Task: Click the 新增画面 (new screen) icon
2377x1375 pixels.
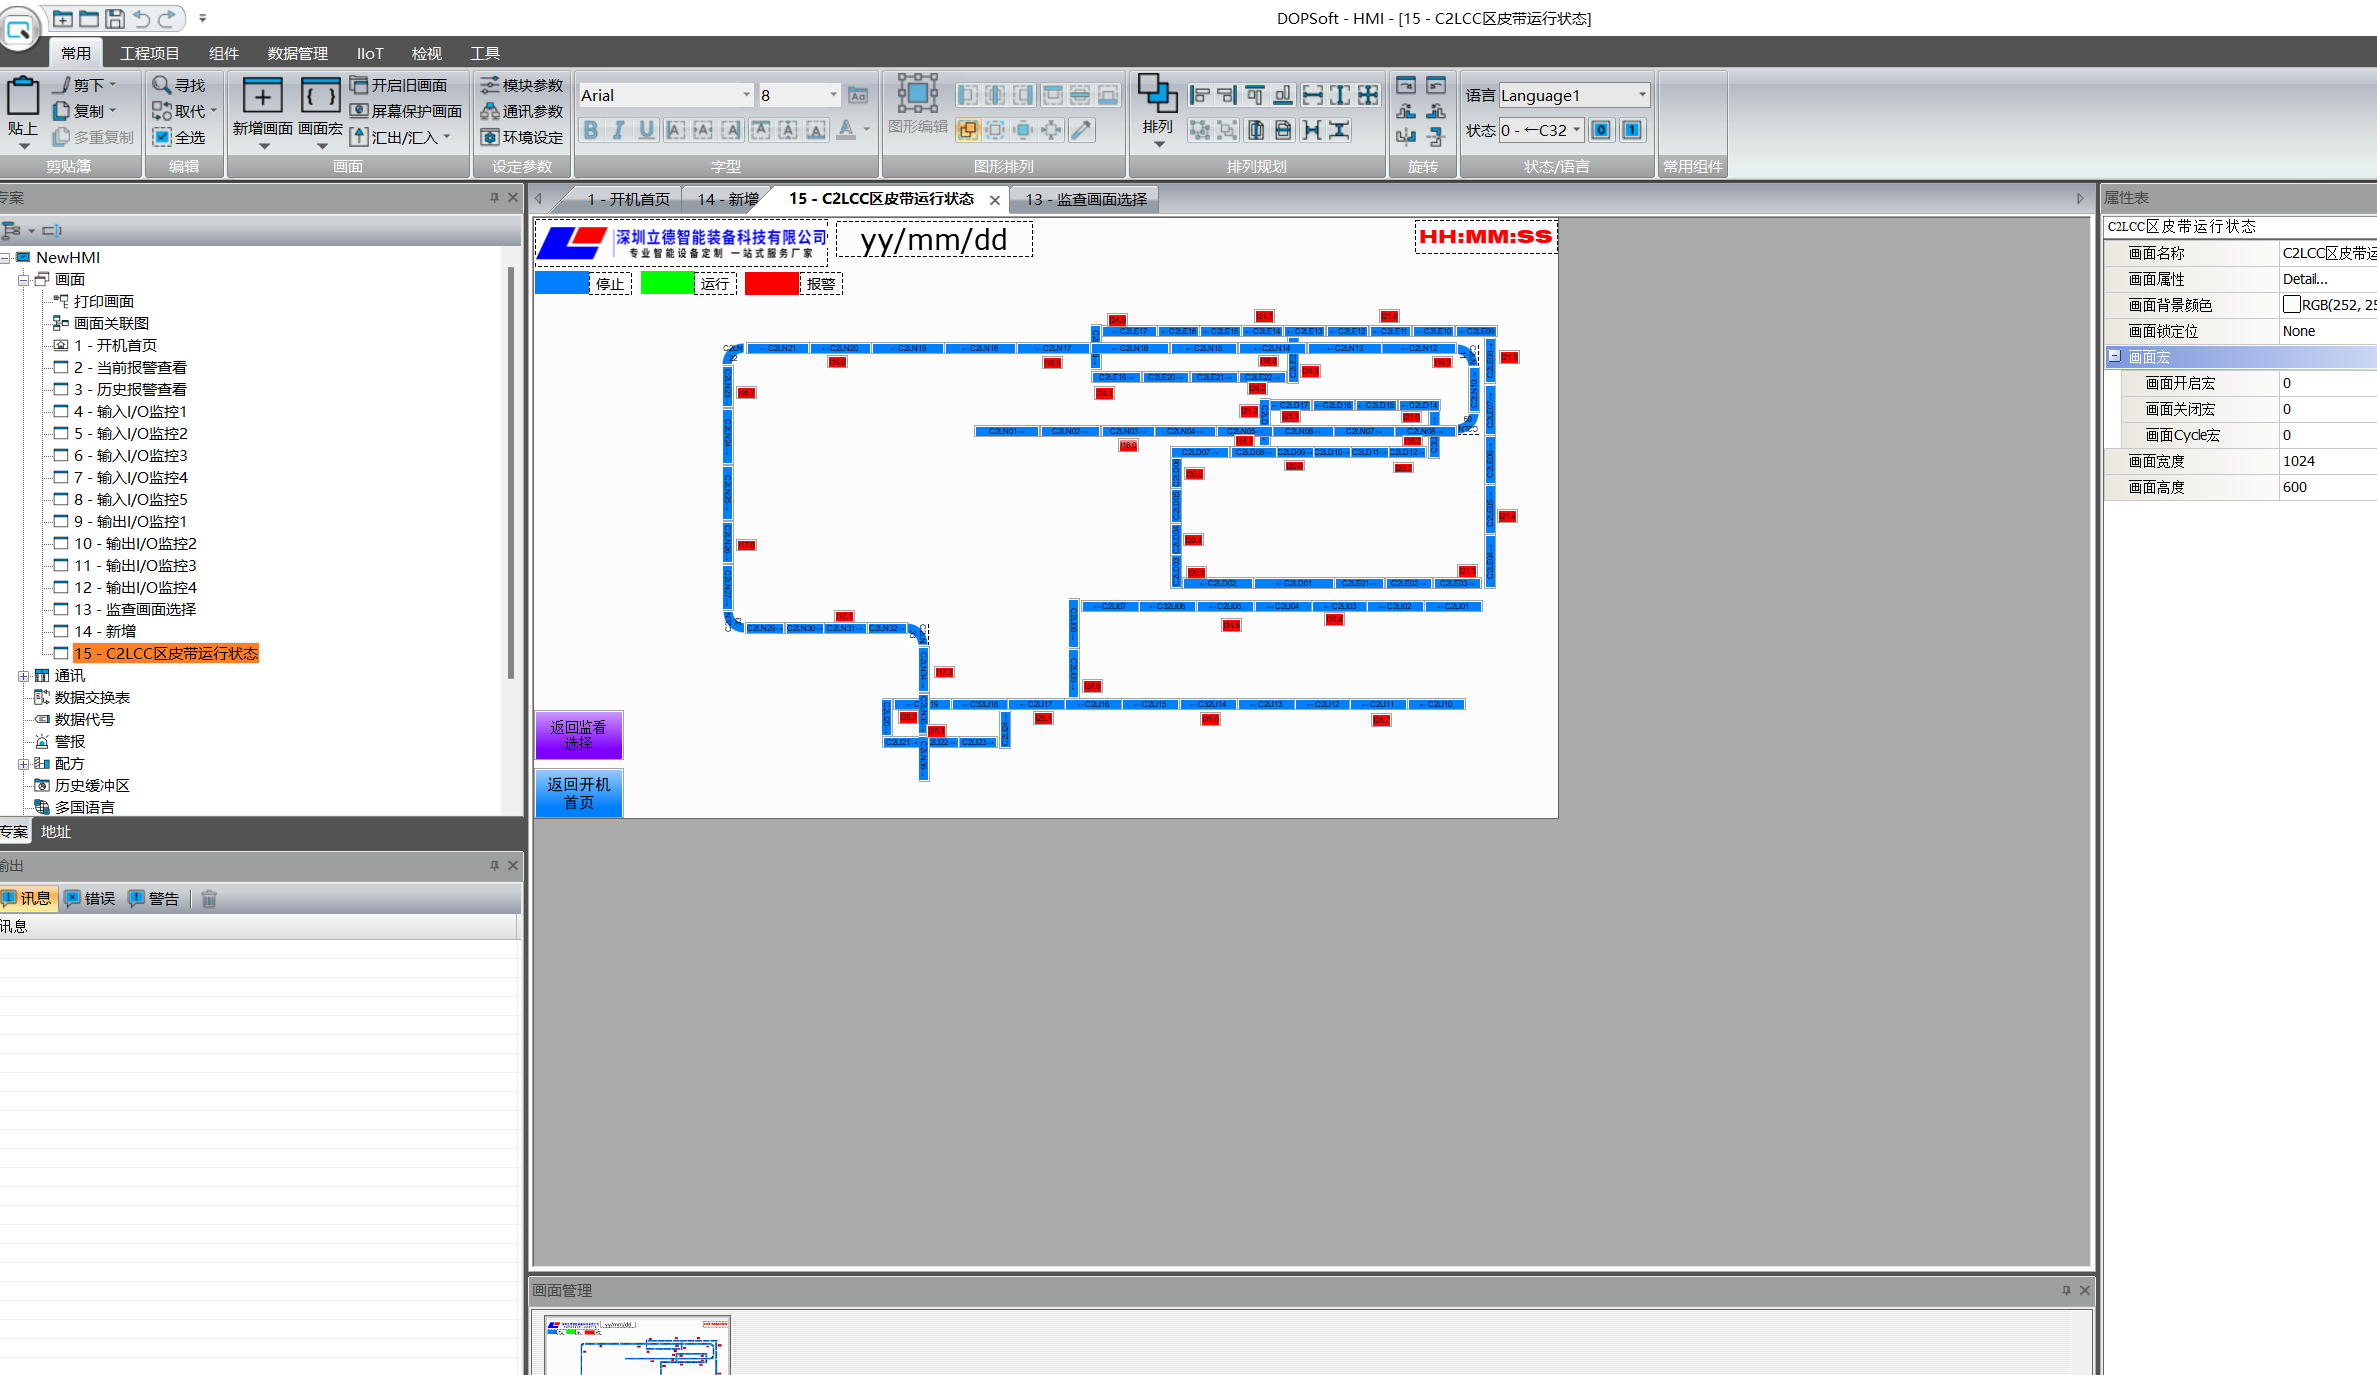Action: point(262,97)
